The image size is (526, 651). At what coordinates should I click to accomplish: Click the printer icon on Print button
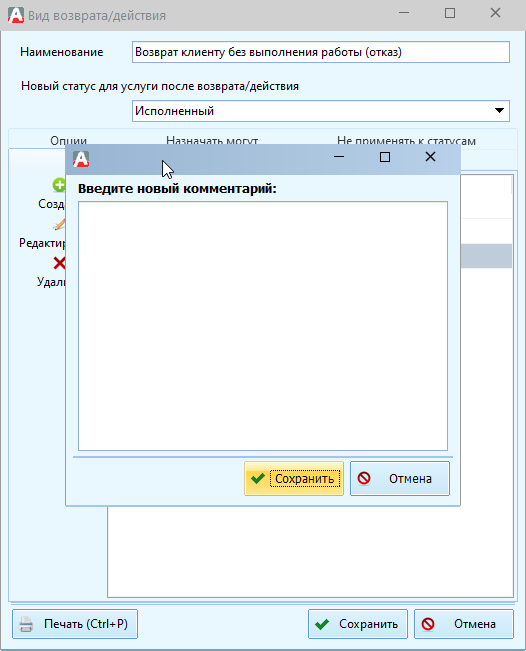[26, 624]
